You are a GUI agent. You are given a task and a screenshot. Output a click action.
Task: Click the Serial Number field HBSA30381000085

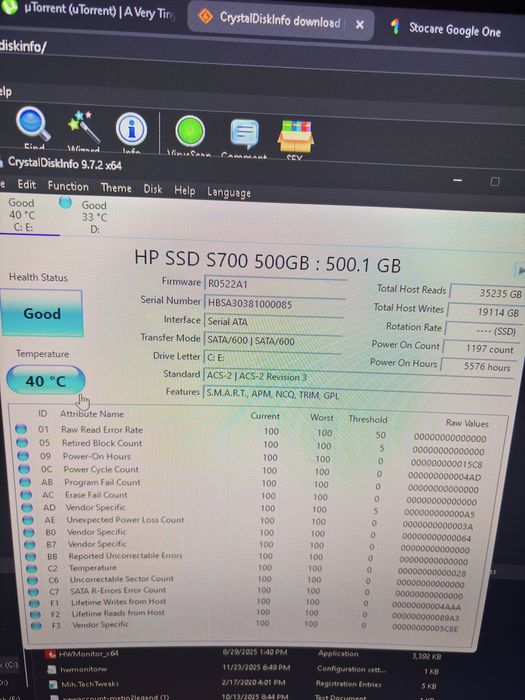click(x=274, y=304)
